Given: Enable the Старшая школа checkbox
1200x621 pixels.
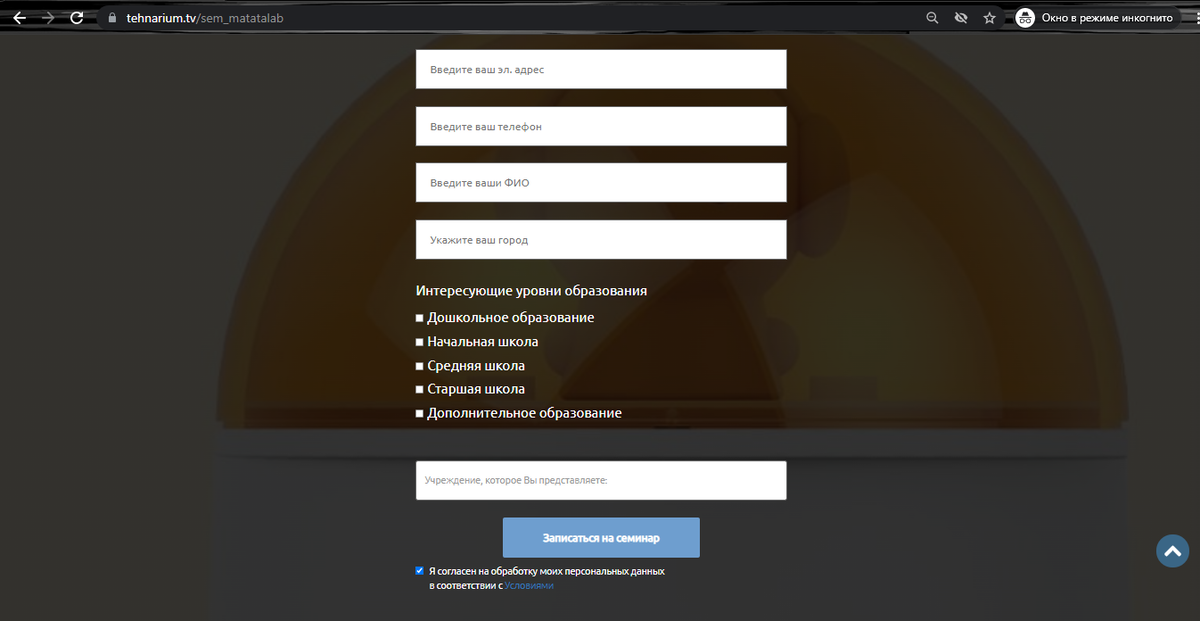Looking at the screenshot, I should click(420, 390).
